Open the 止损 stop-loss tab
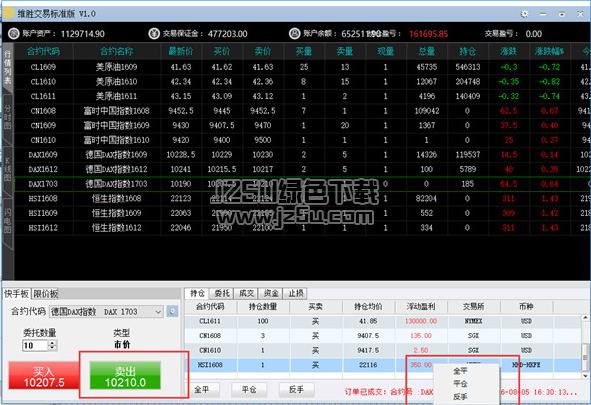Screen dimensions: 591x405 pyautogui.click(x=296, y=293)
